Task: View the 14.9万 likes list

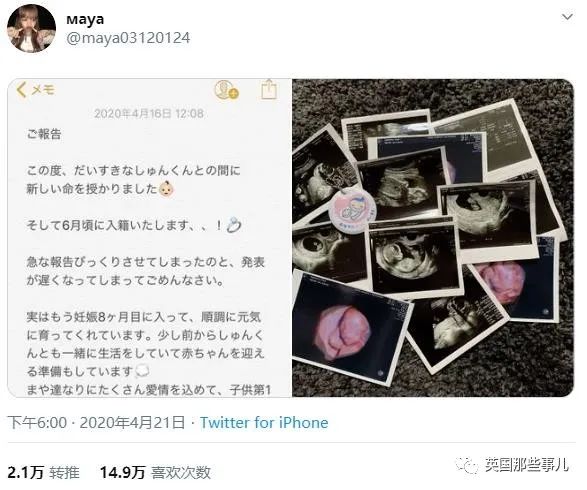Action: 155,472
